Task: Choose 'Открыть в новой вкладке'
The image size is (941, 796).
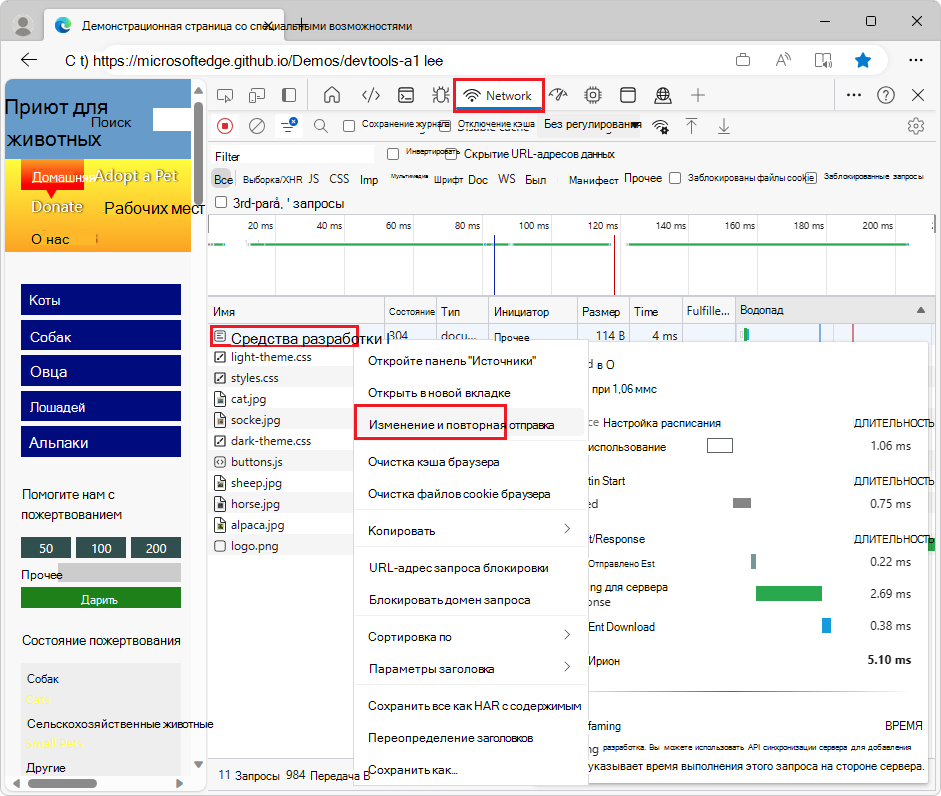Action: coord(470,393)
